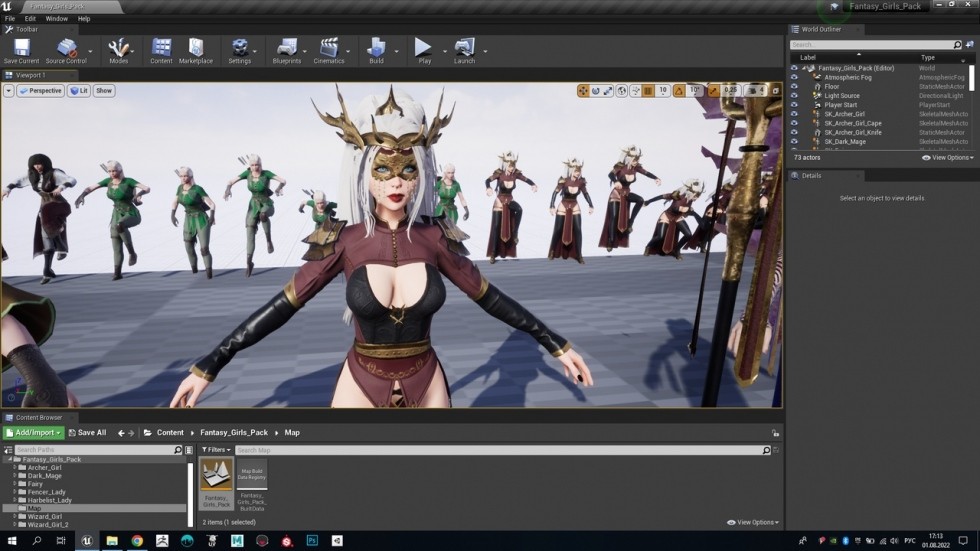Click Save All in Content Browser
This screenshot has width=980, height=551.
[x=88, y=432]
